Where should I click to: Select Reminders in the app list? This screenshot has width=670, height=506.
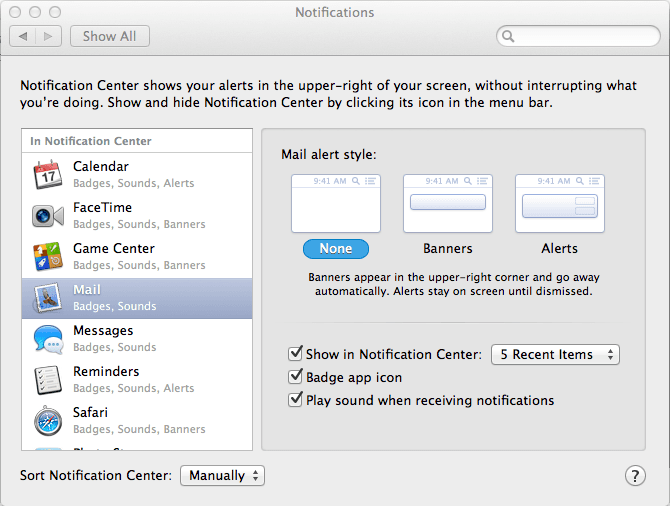click(x=137, y=380)
